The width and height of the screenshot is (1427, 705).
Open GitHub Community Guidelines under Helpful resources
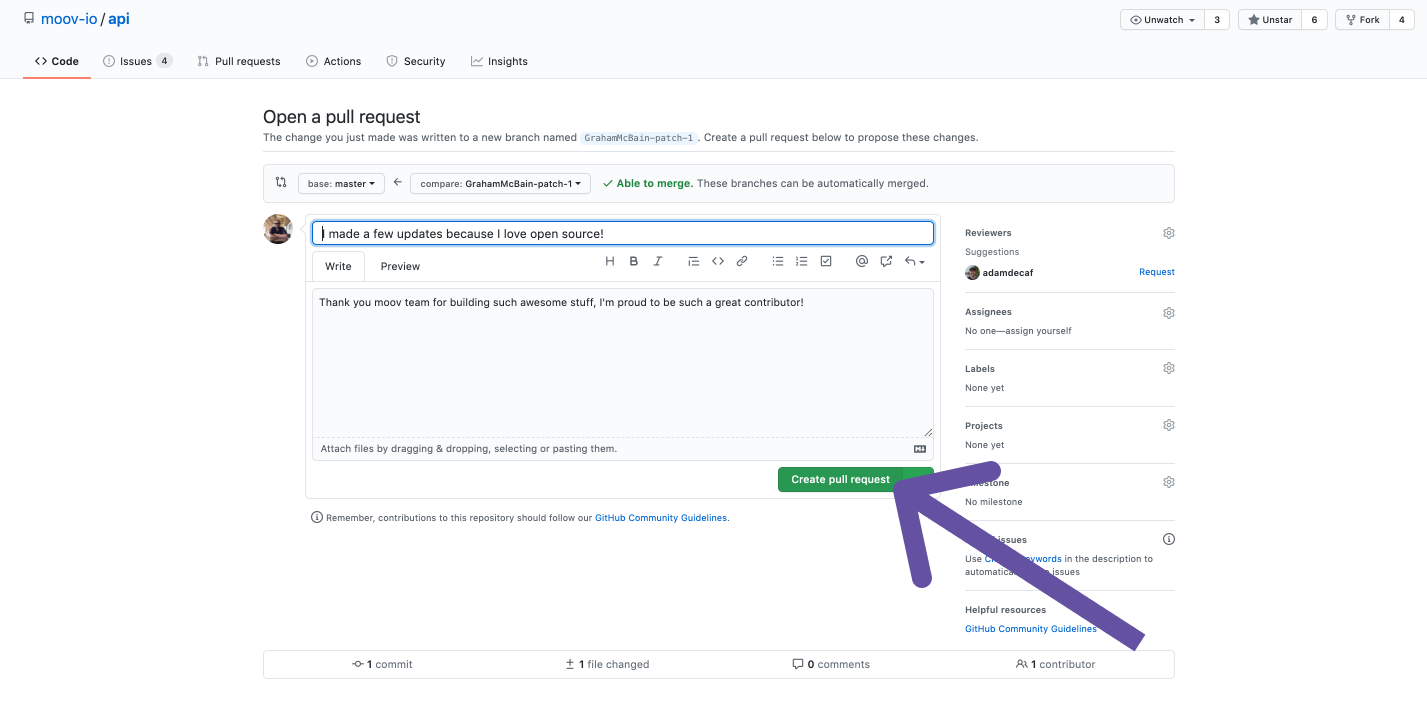point(1031,629)
